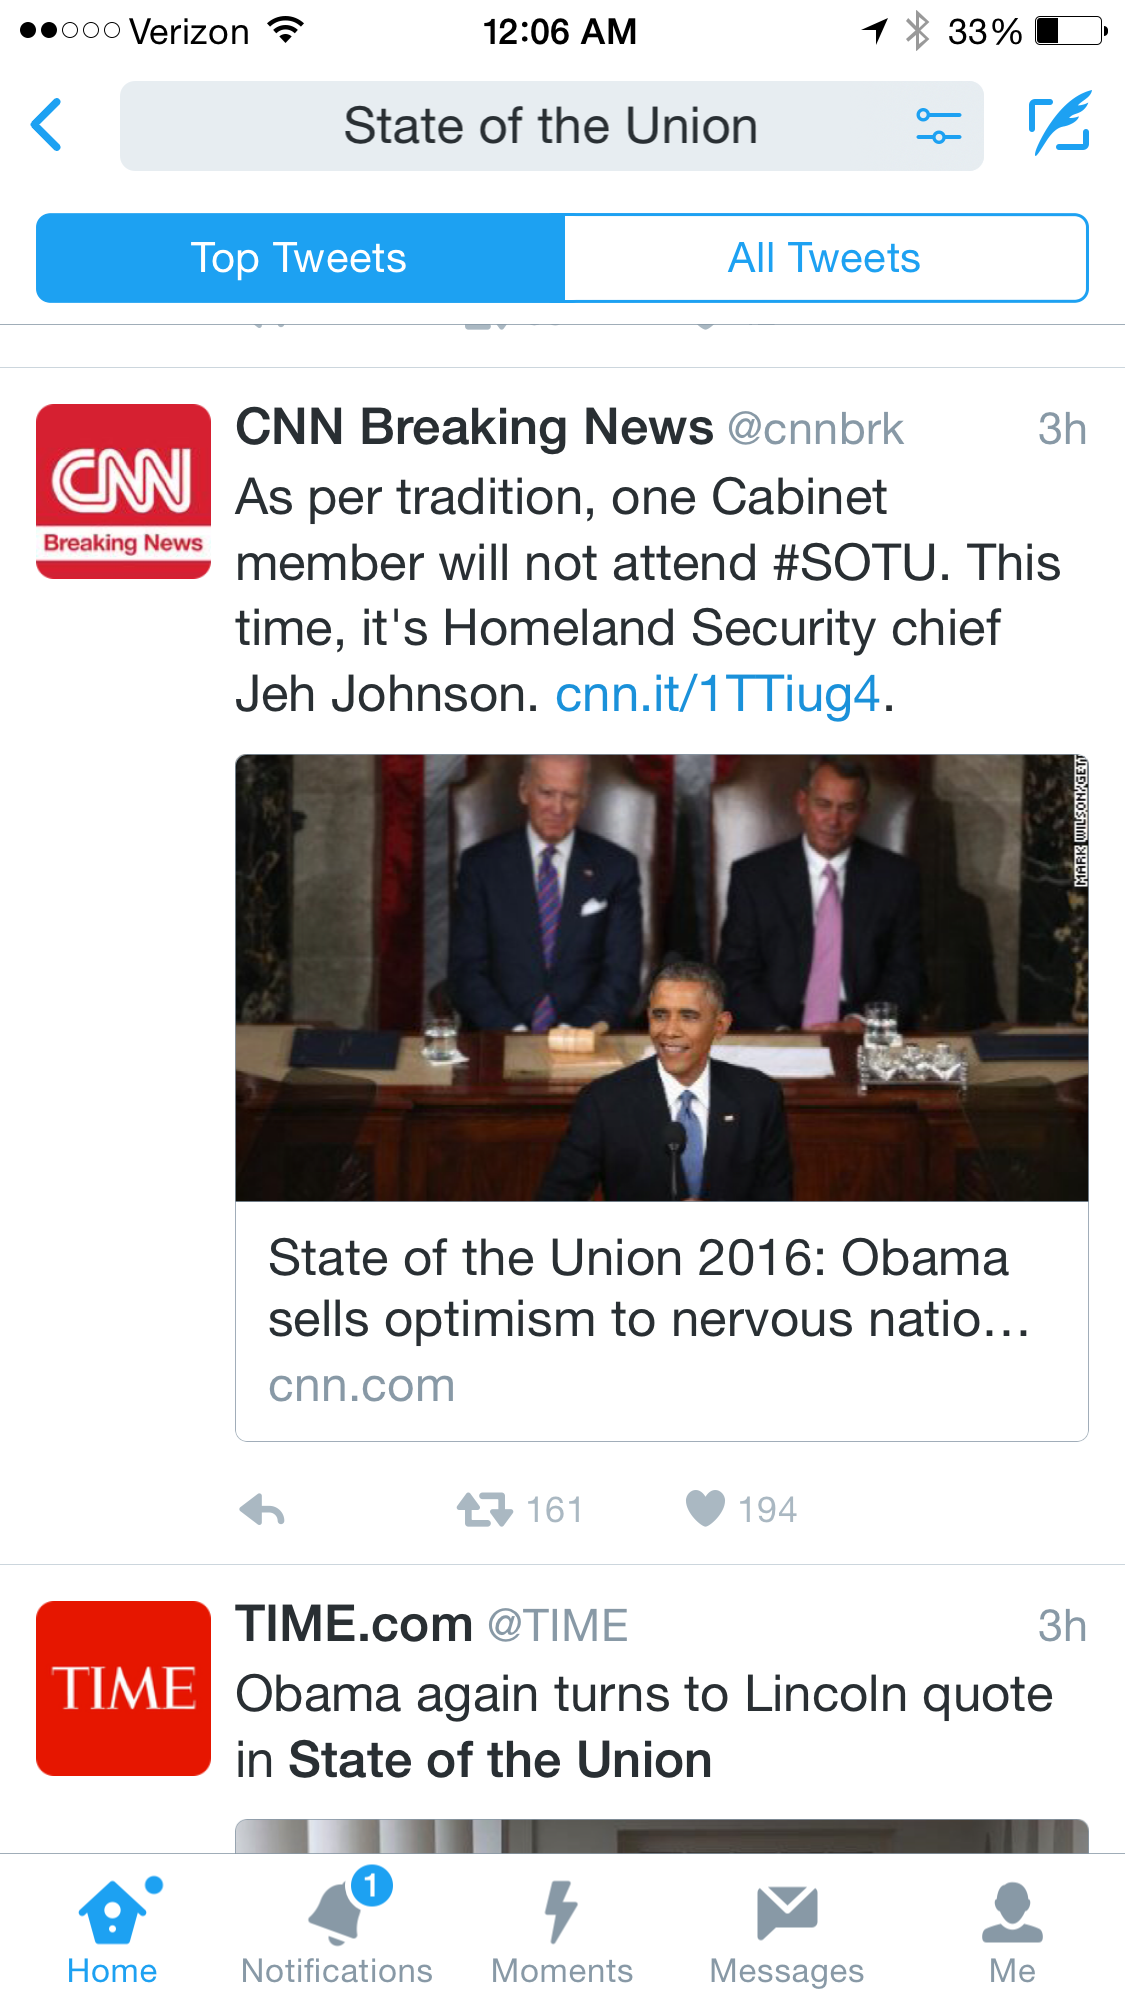
Task: Open the Me profile tab
Action: 1012,1931
